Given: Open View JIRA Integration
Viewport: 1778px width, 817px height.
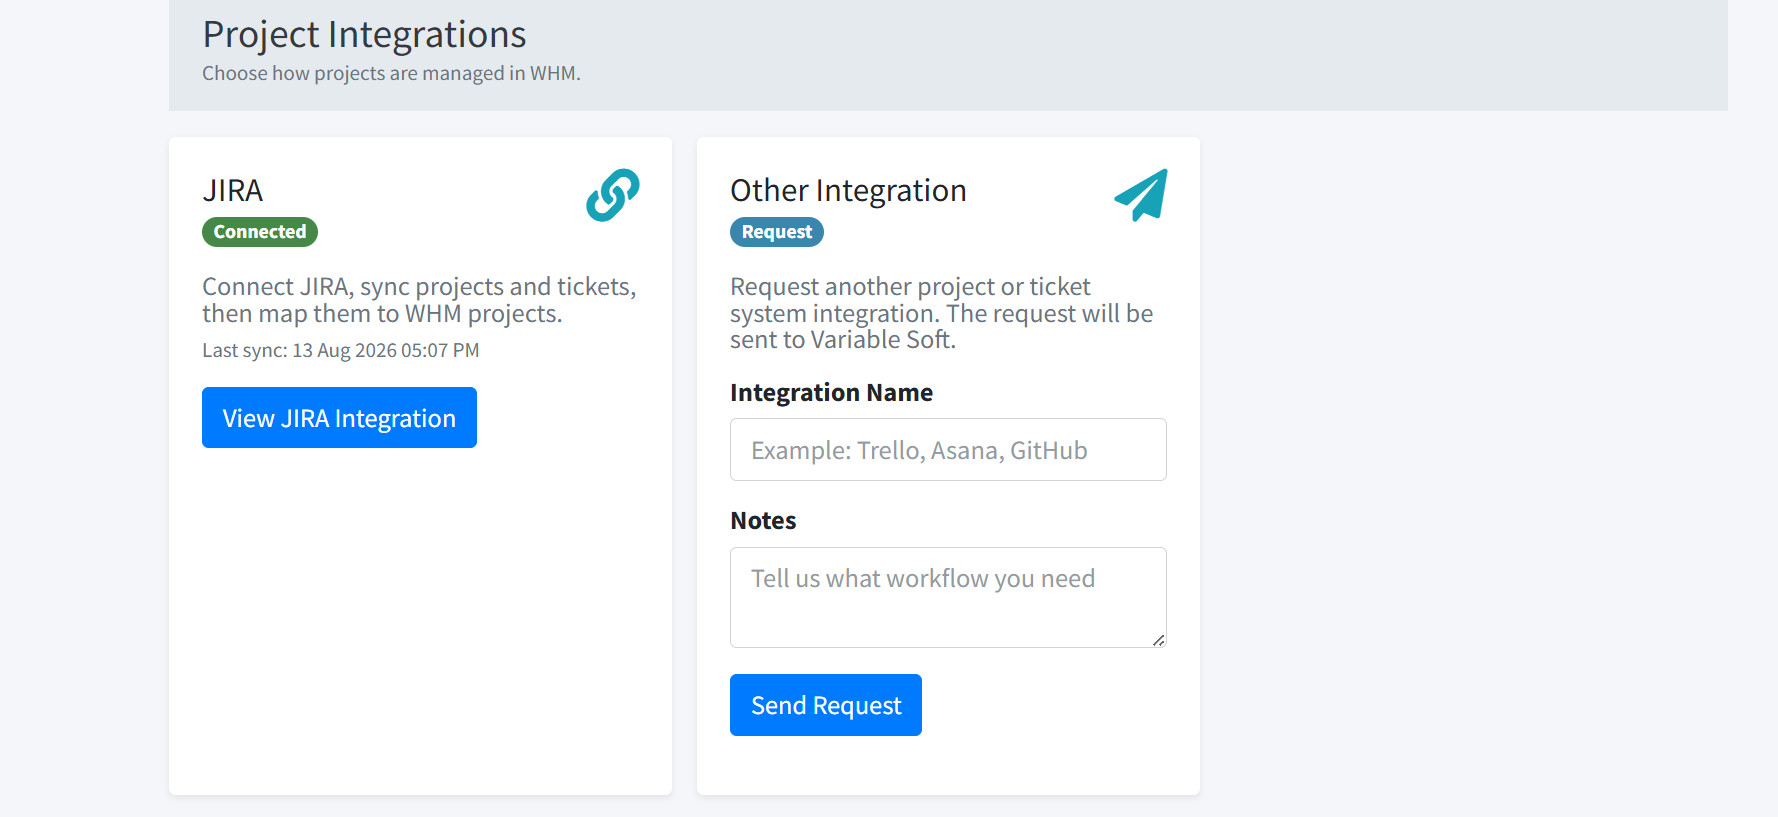Looking at the screenshot, I should coord(339,418).
